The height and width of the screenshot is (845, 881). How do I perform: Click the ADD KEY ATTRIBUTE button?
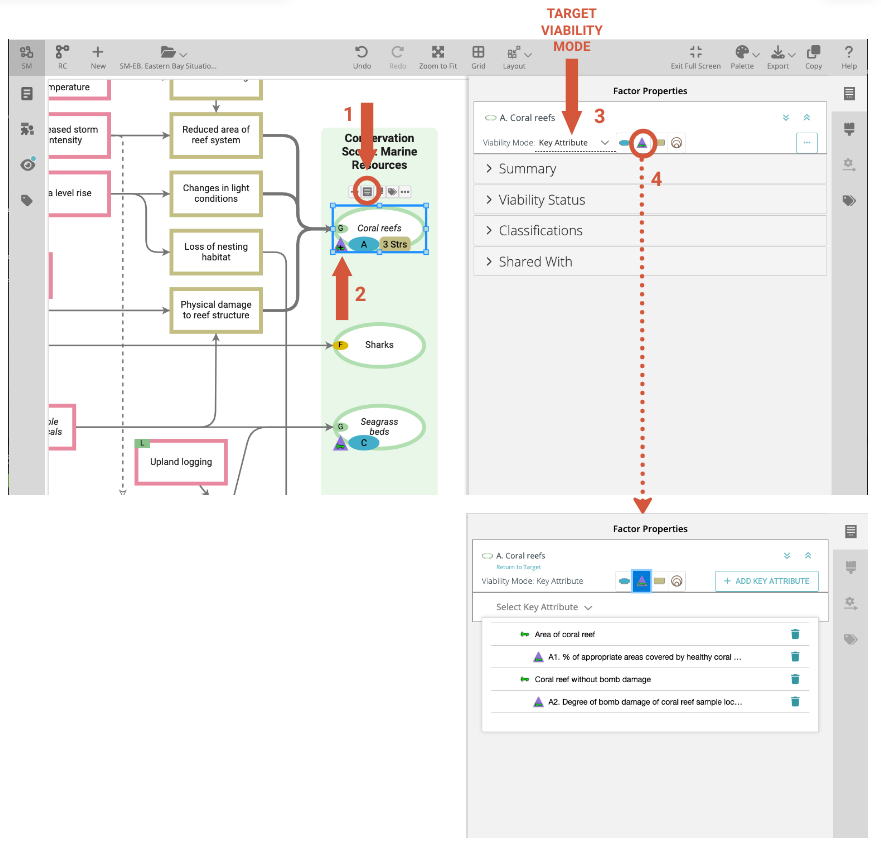(x=767, y=581)
